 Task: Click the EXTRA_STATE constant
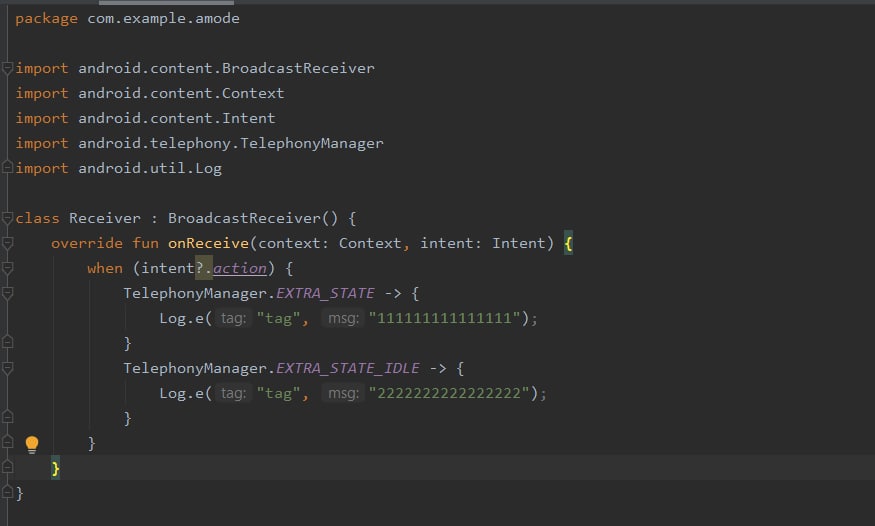pyautogui.click(x=325, y=293)
